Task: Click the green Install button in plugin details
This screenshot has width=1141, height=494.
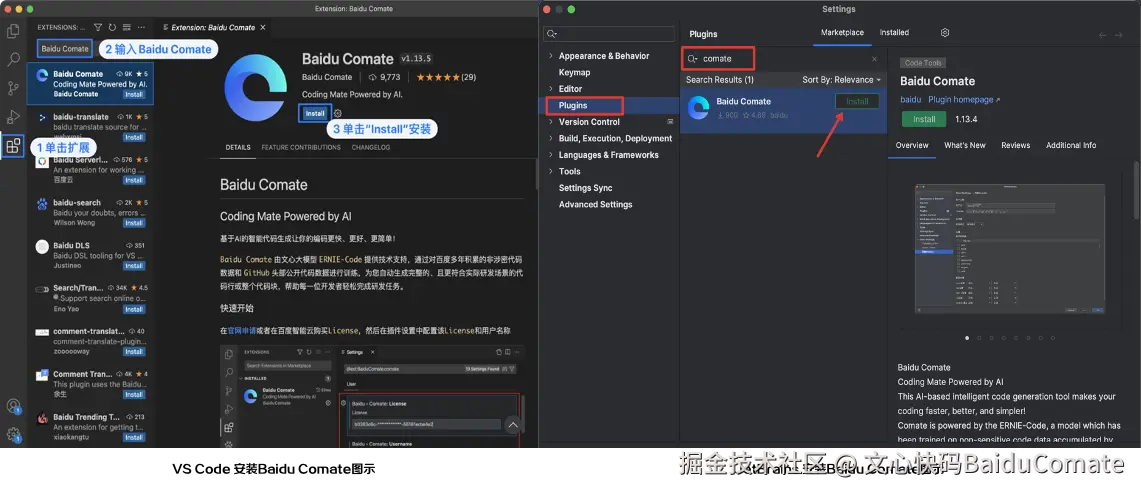Action: 923,119
